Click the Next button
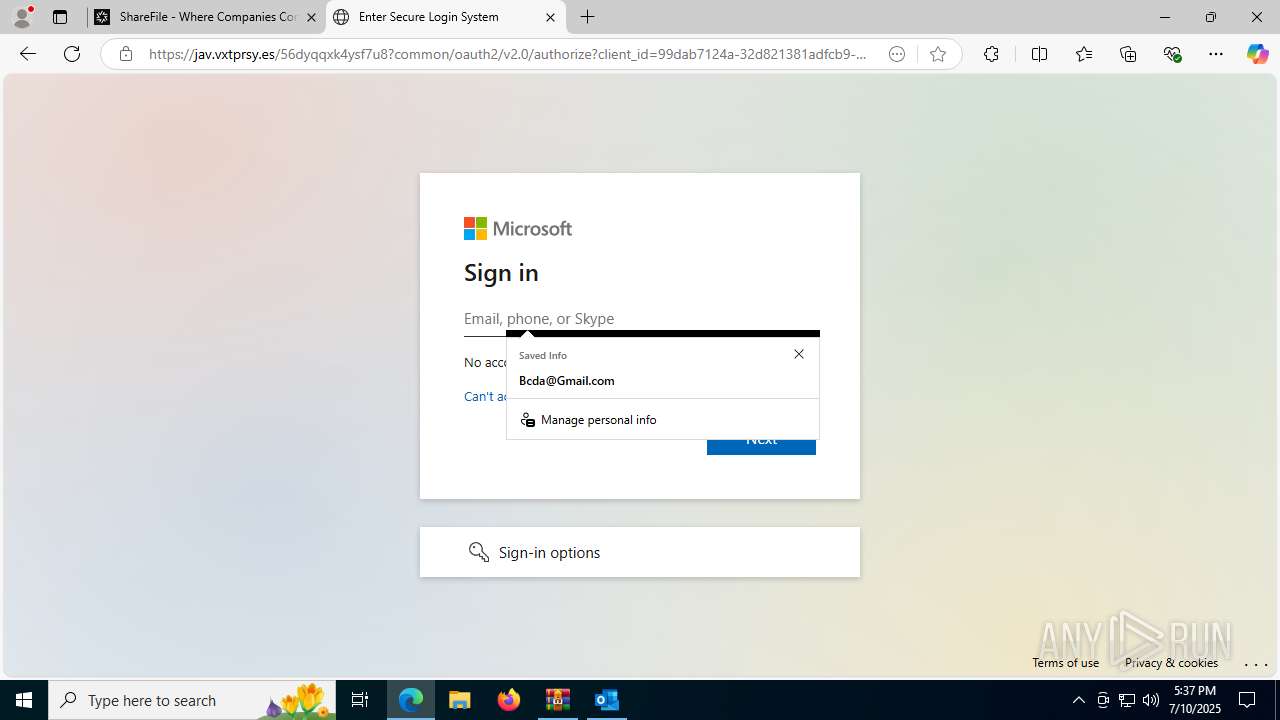 pos(761,446)
